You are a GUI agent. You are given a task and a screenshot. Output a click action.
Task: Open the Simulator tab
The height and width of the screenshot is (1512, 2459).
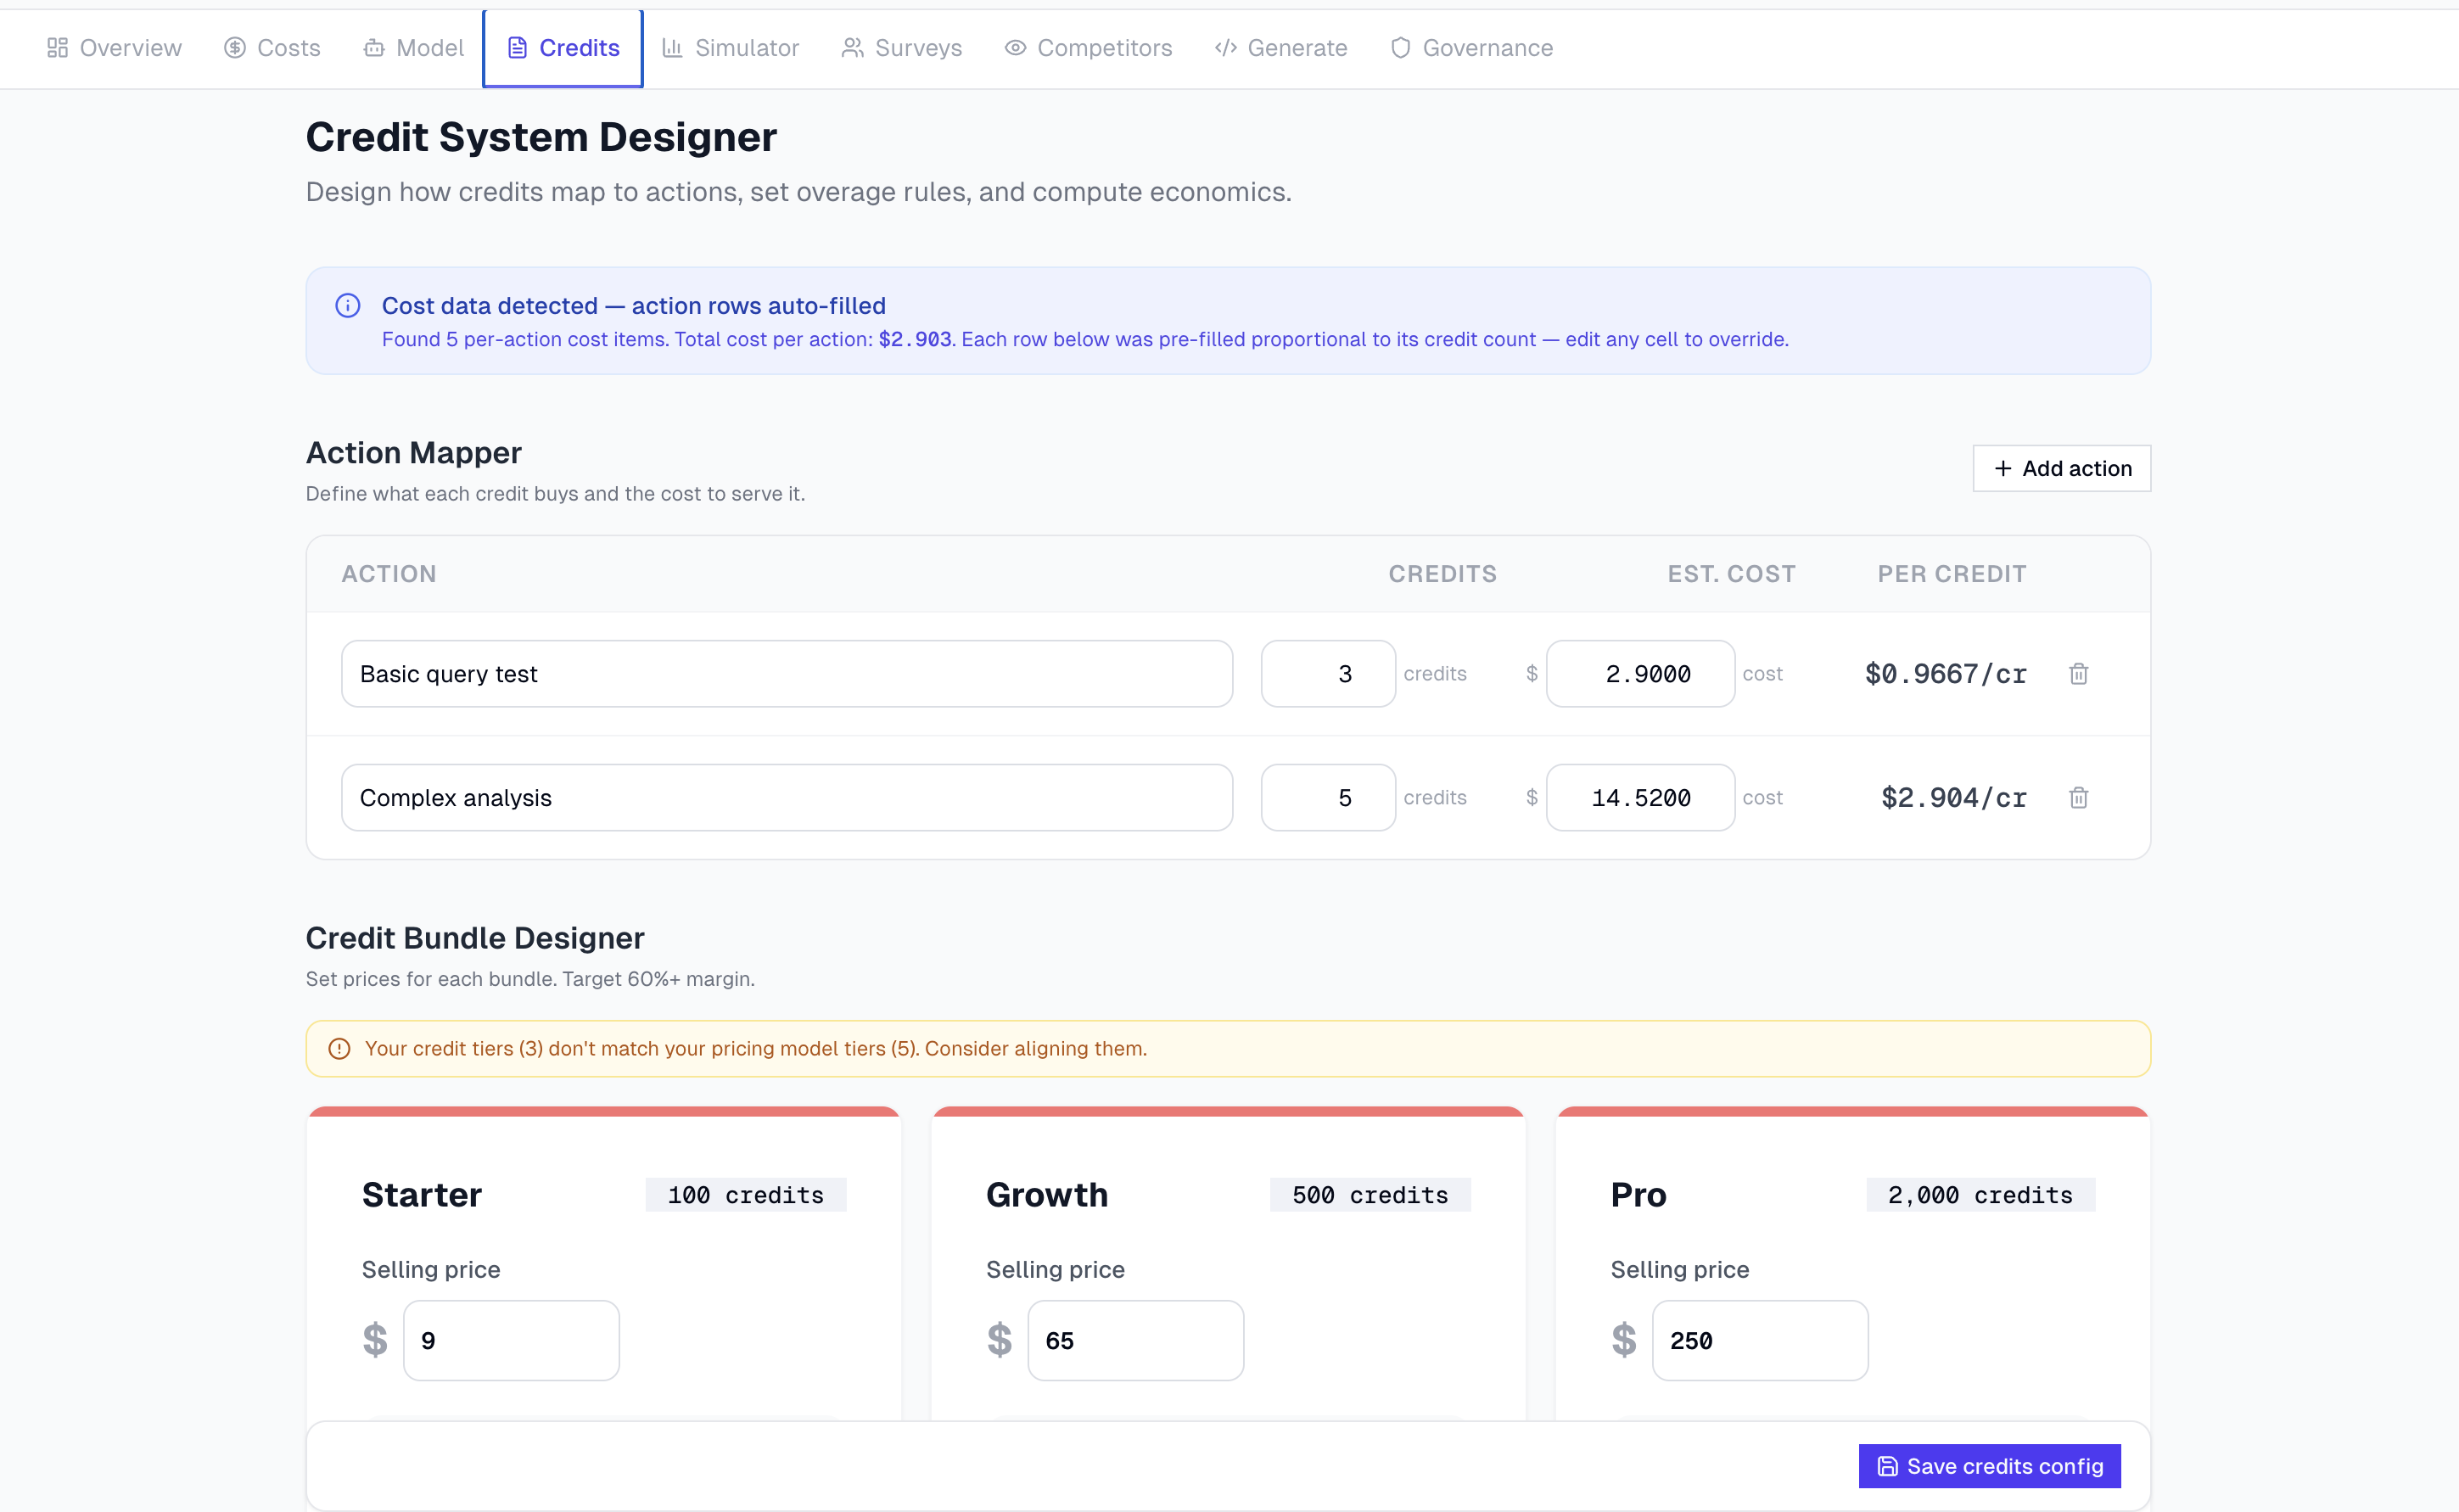tap(730, 48)
